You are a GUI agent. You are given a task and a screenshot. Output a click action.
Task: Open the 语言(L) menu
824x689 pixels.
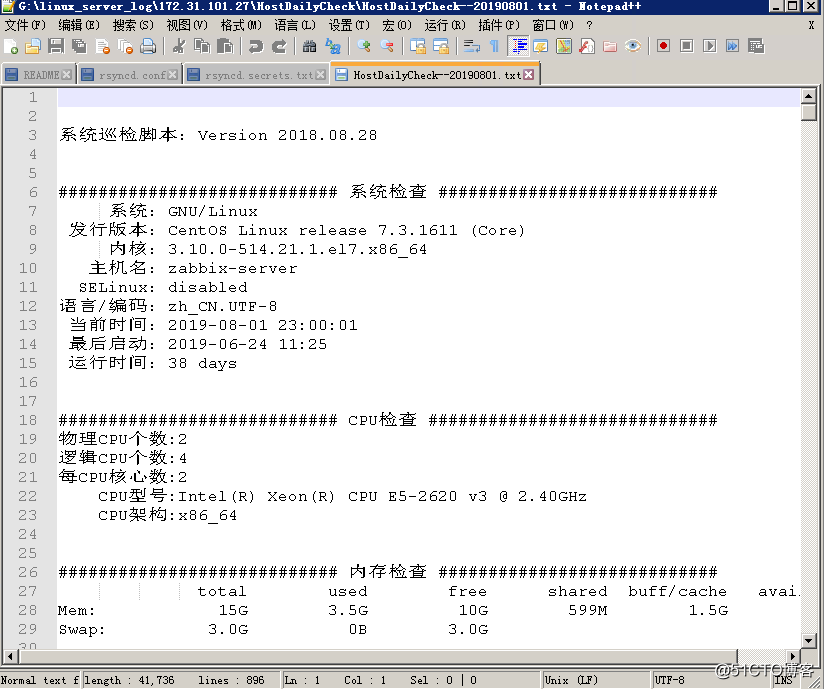click(295, 25)
